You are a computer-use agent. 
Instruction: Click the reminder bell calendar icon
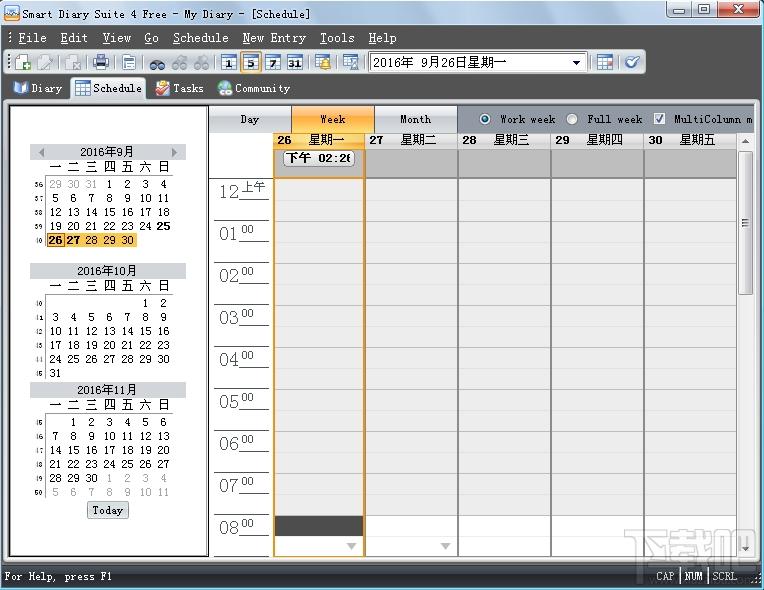click(x=323, y=62)
